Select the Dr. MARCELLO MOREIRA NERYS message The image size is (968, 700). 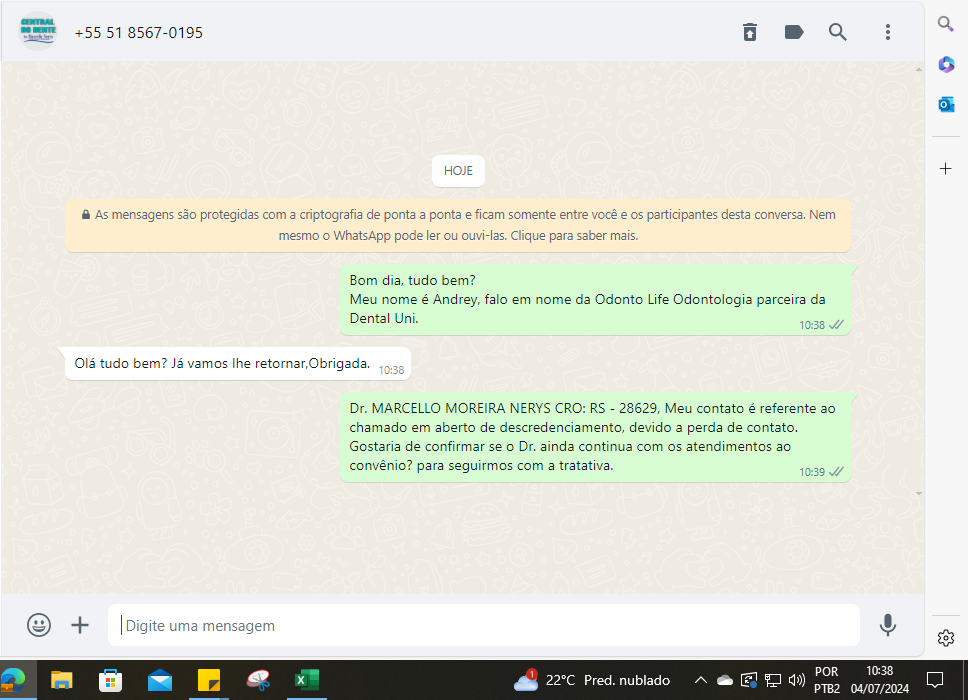click(595, 437)
